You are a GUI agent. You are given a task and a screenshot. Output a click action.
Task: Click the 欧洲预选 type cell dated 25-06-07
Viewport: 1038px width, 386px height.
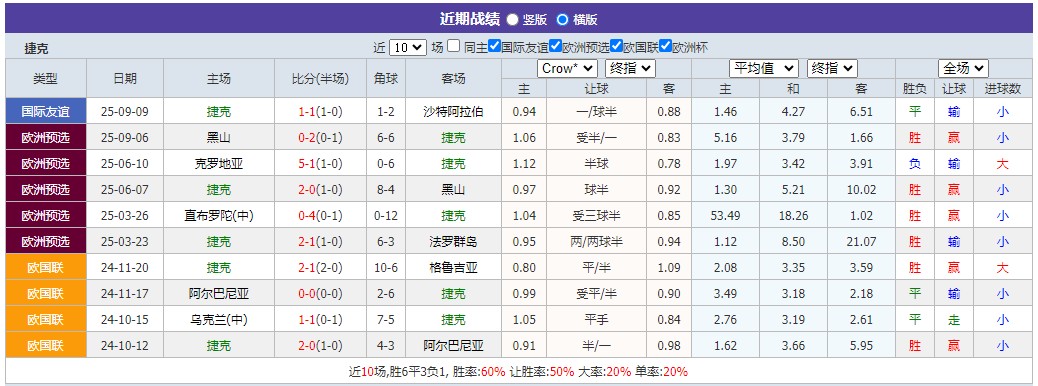46,189
